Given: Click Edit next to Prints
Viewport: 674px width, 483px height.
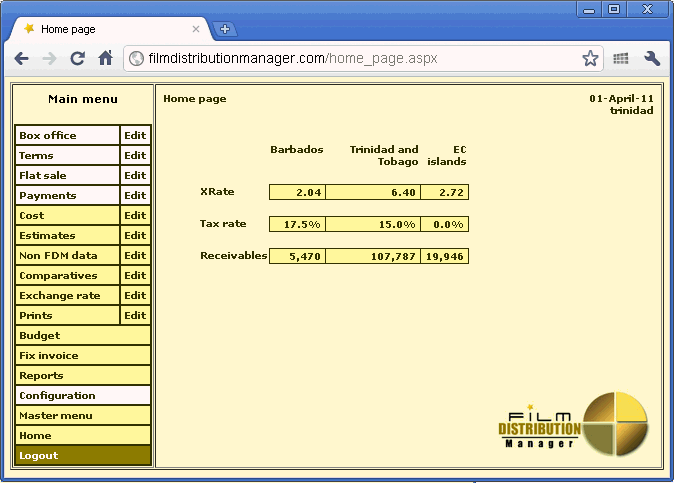Looking at the screenshot, I should pyautogui.click(x=135, y=316).
